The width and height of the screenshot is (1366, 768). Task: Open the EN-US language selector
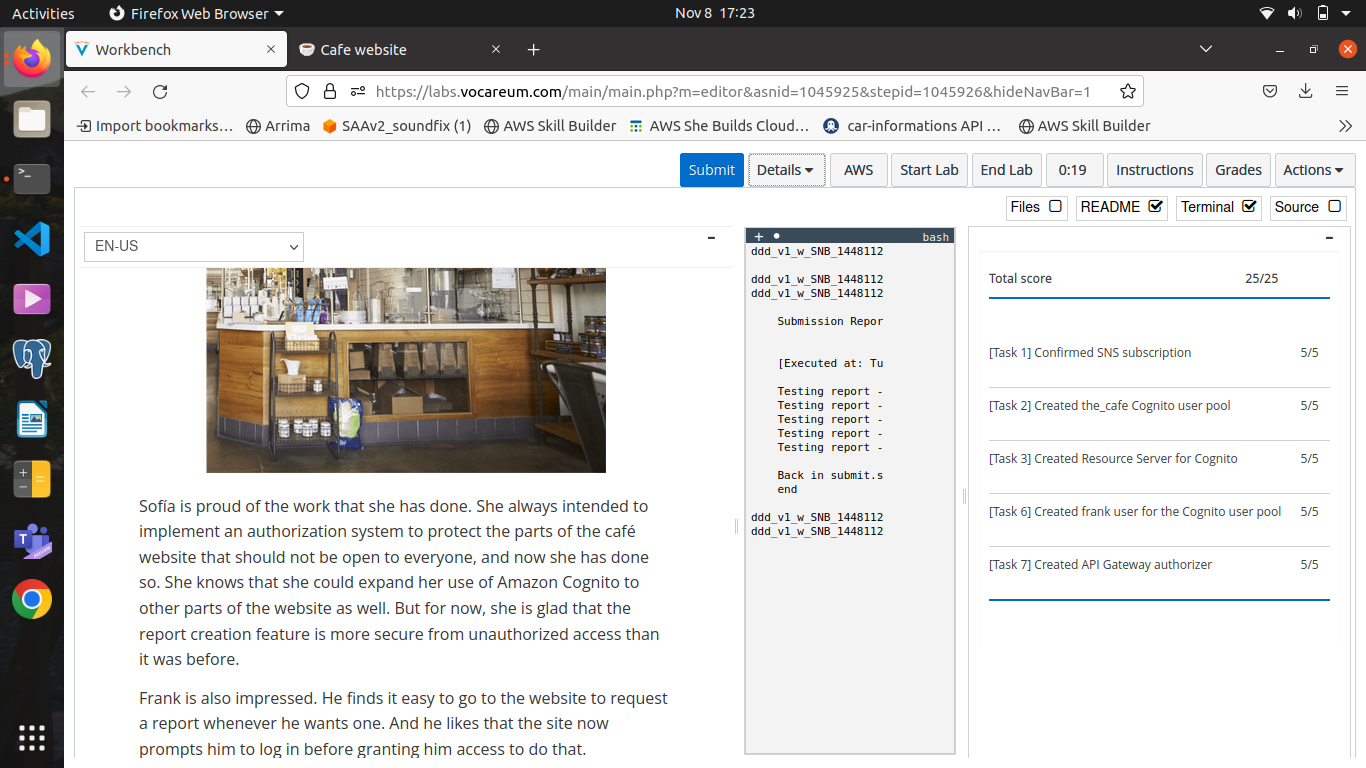pyautogui.click(x=193, y=247)
